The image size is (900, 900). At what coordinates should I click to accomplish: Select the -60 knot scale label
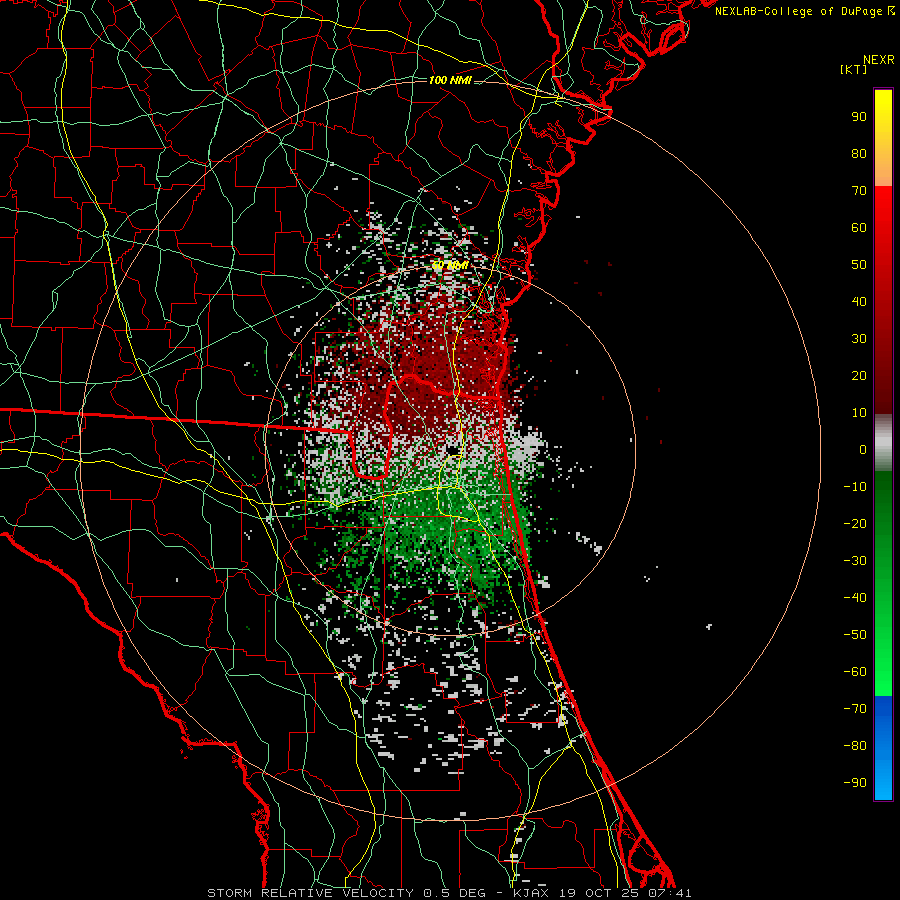coord(855,672)
